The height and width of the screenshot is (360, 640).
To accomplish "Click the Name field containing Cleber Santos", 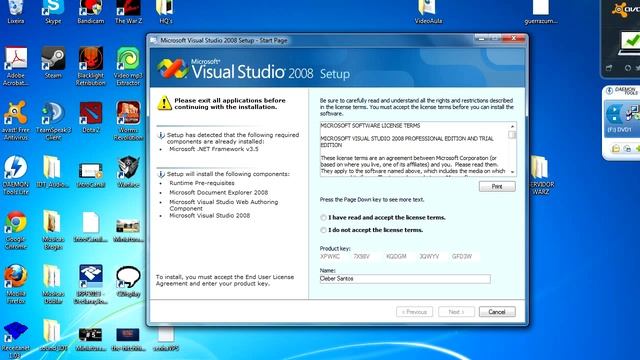I will click(x=405, y=279).
